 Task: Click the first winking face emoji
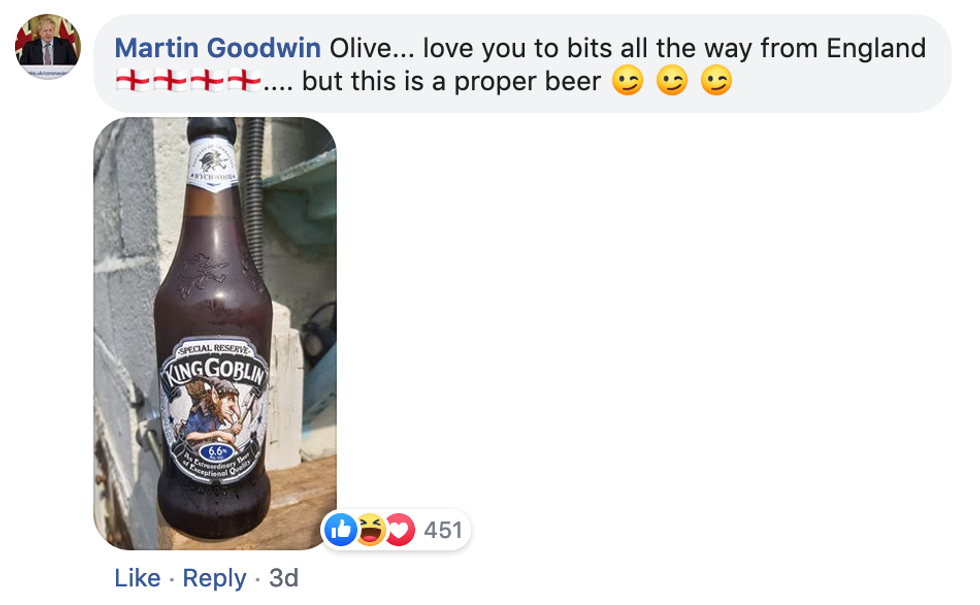628,81
